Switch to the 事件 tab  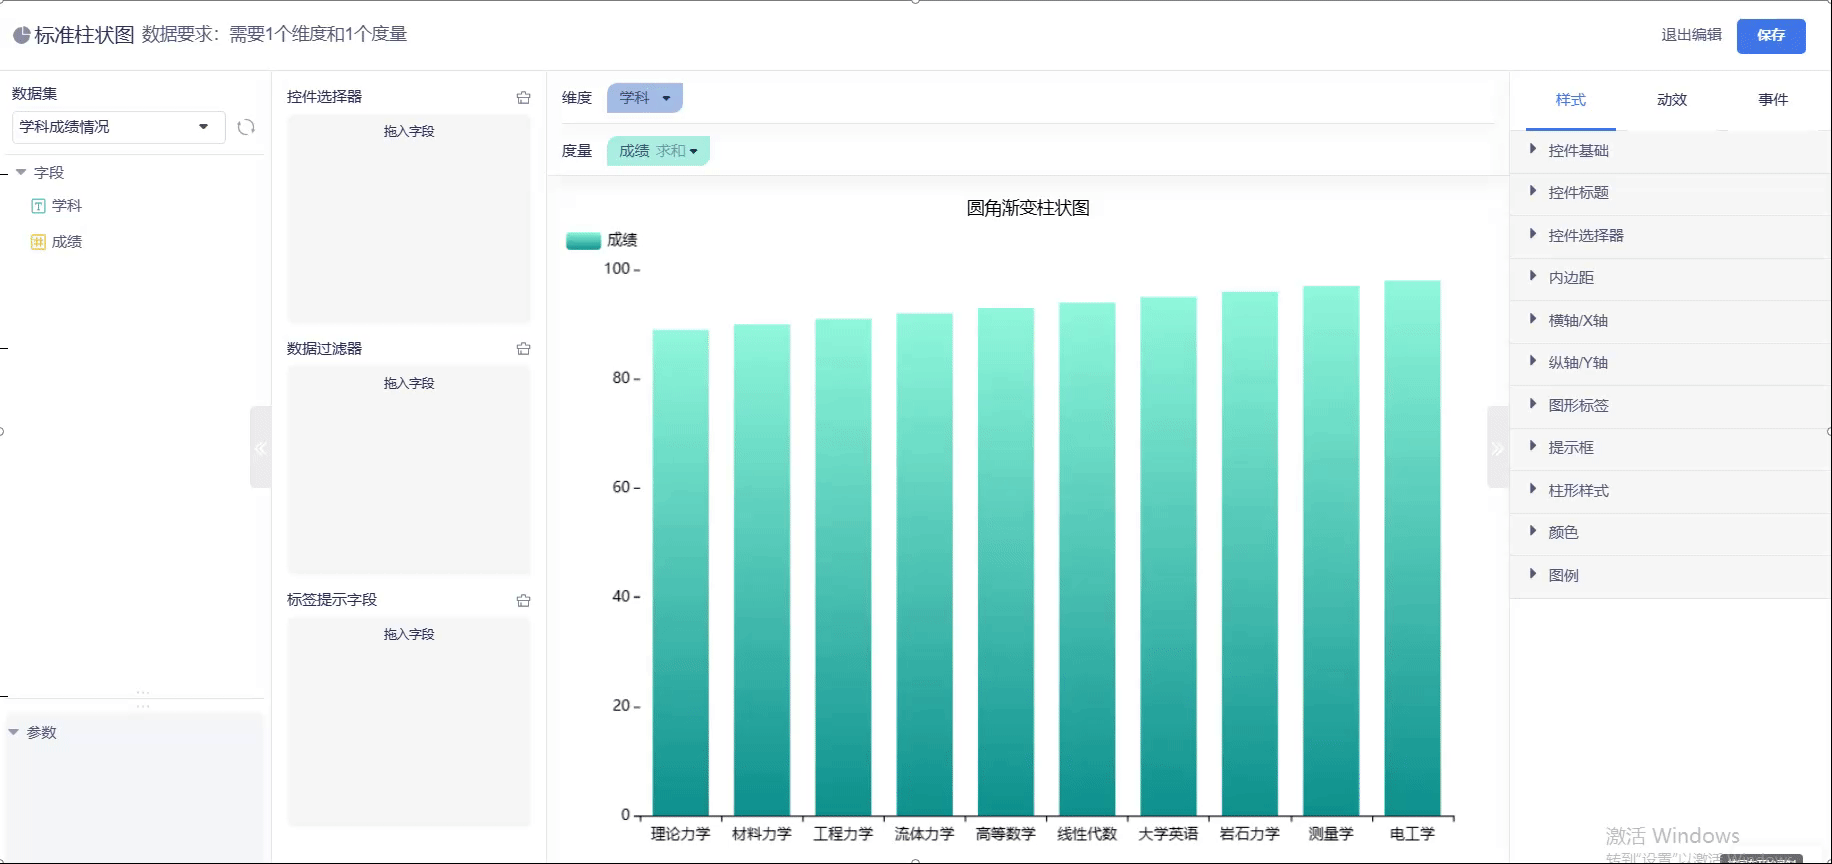coord(1772,100)
